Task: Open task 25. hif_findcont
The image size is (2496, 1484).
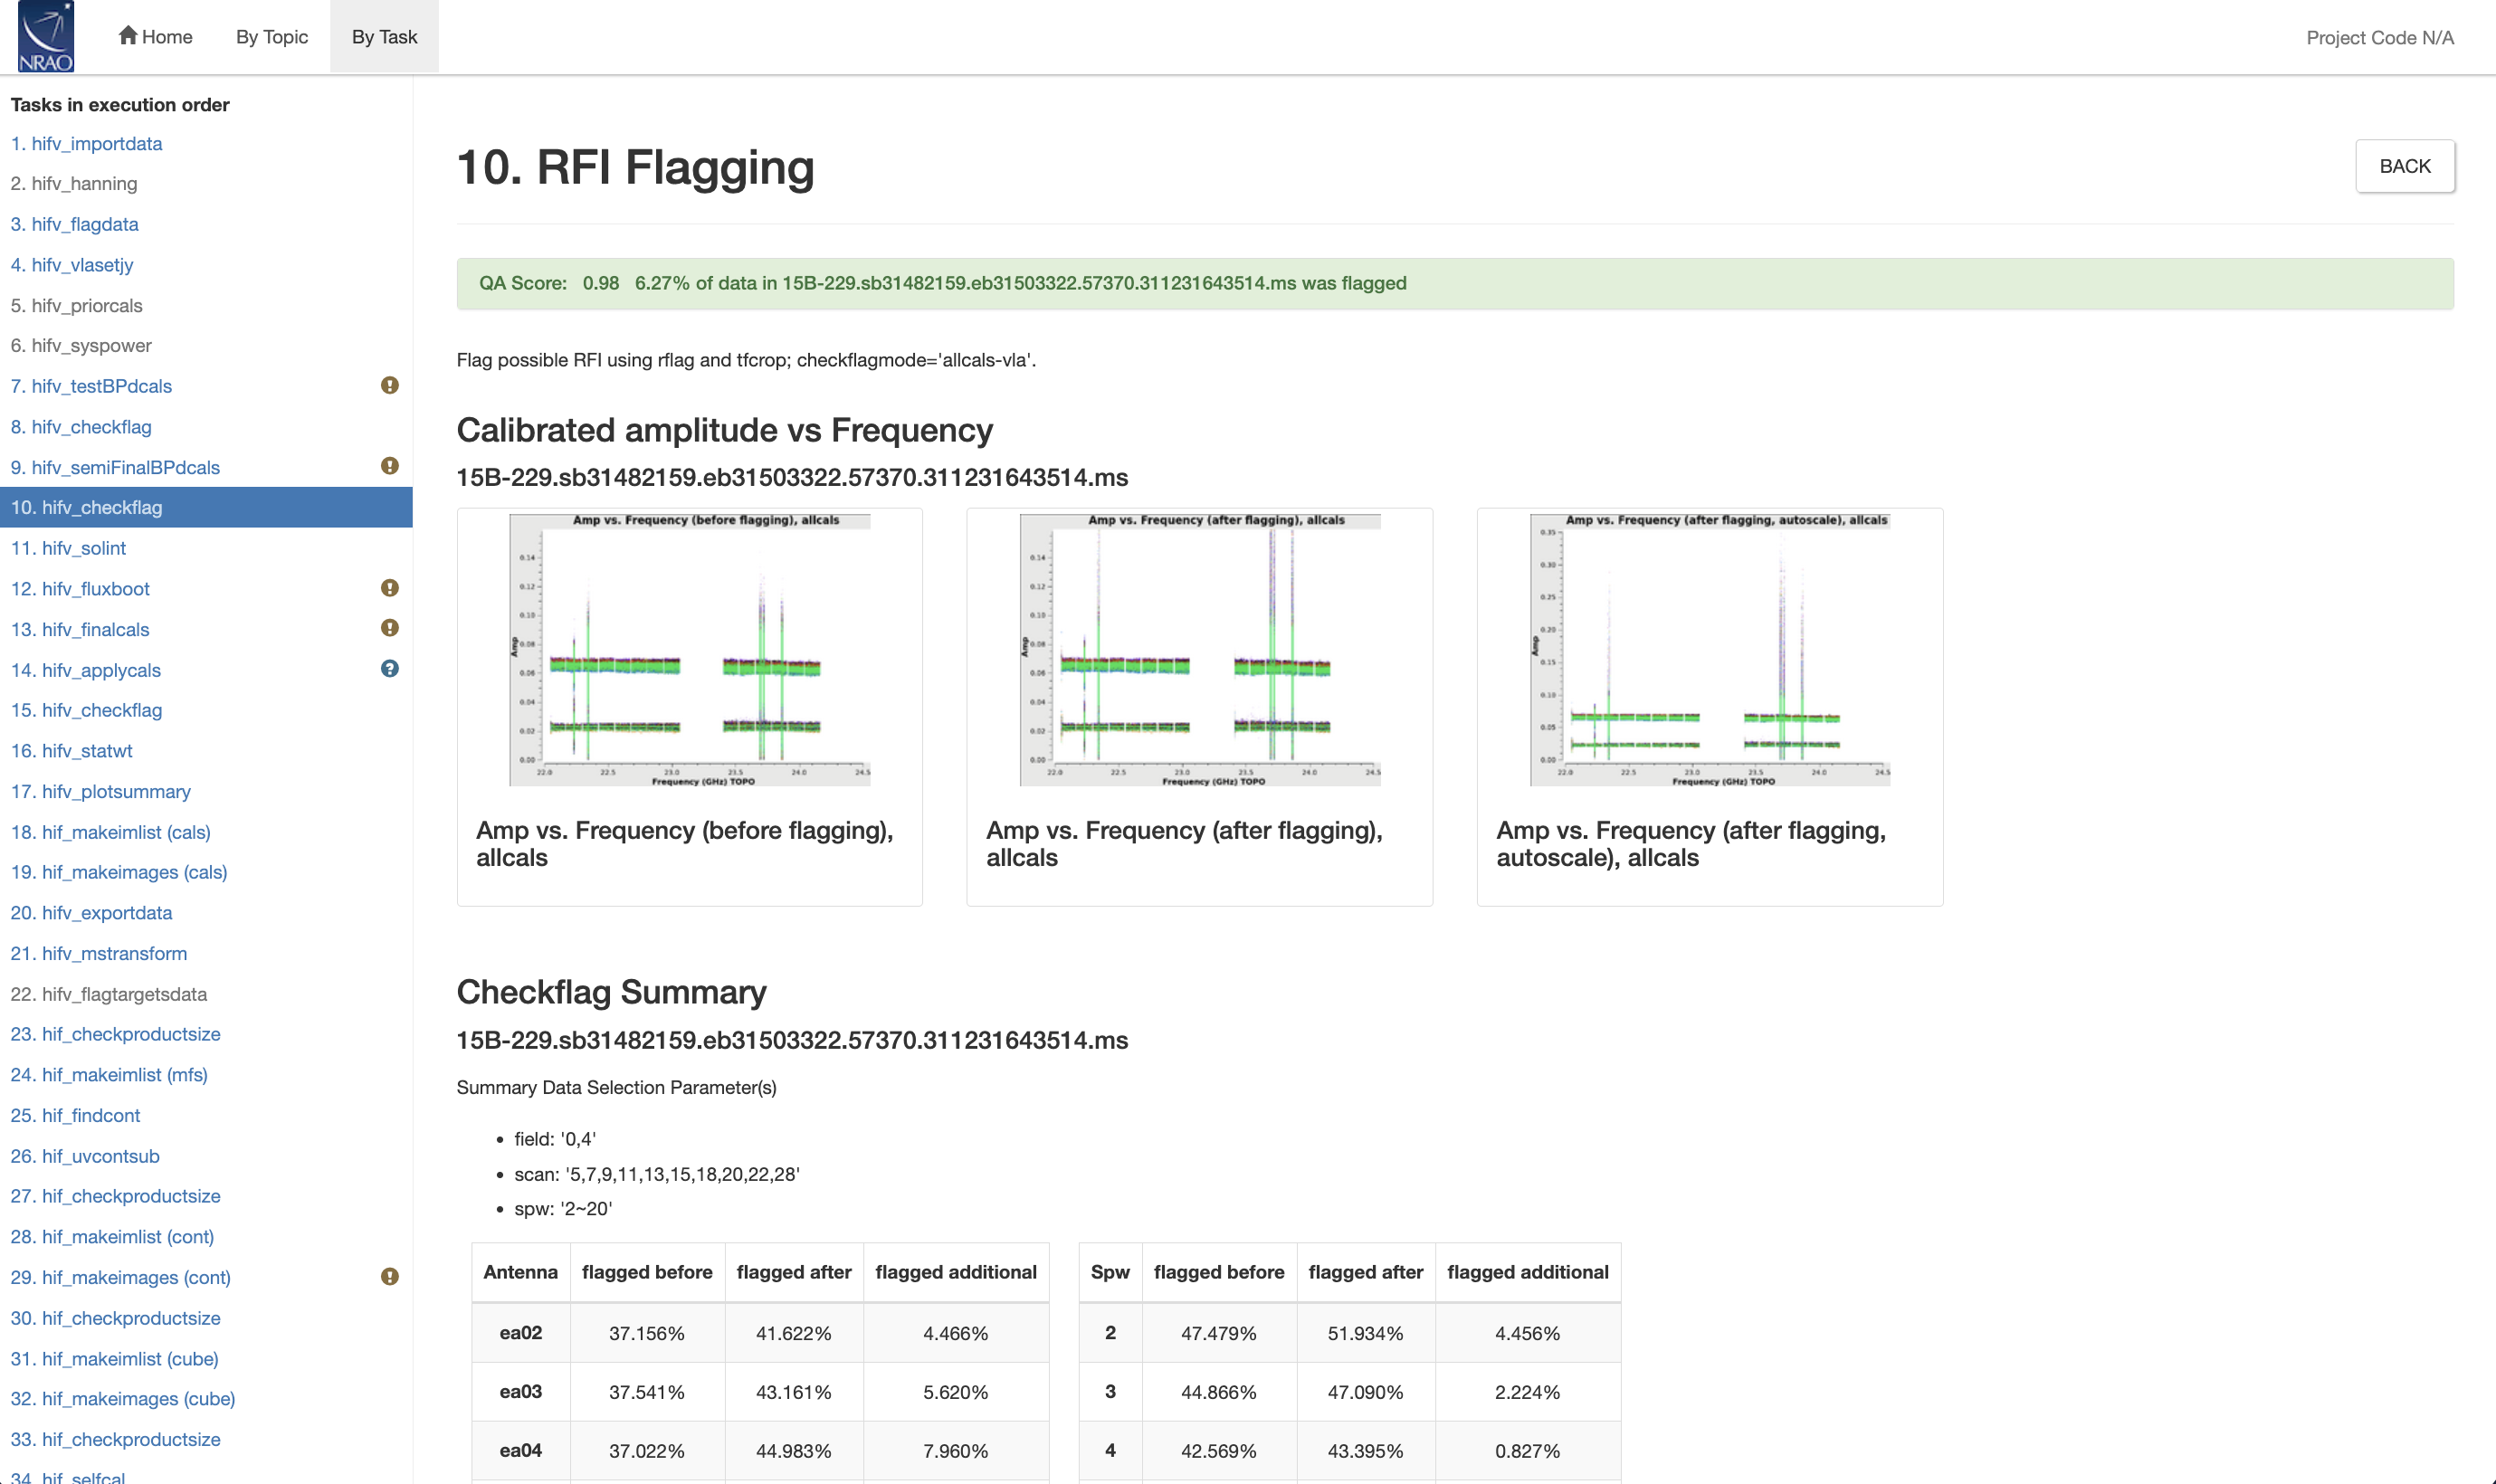Action: coord(75,1116)
